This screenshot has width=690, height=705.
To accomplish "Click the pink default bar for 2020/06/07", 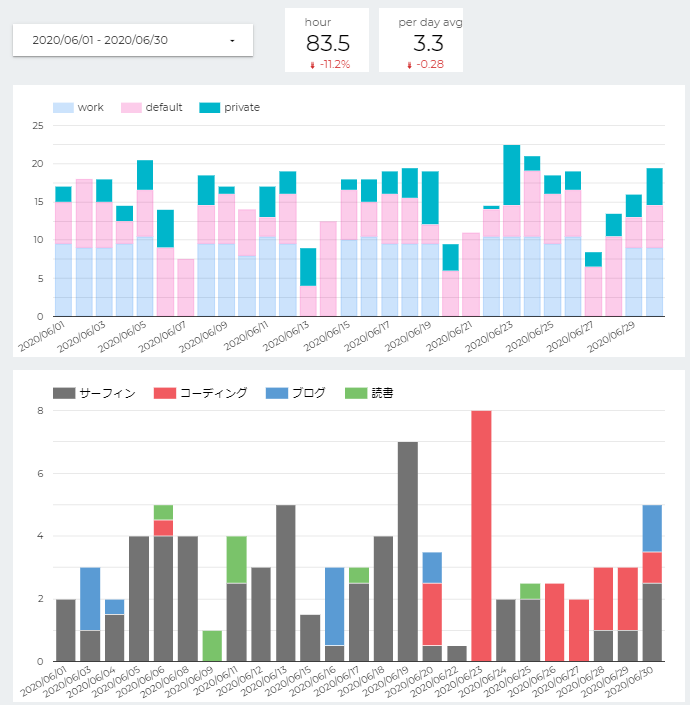I will [x=186, y=287].
